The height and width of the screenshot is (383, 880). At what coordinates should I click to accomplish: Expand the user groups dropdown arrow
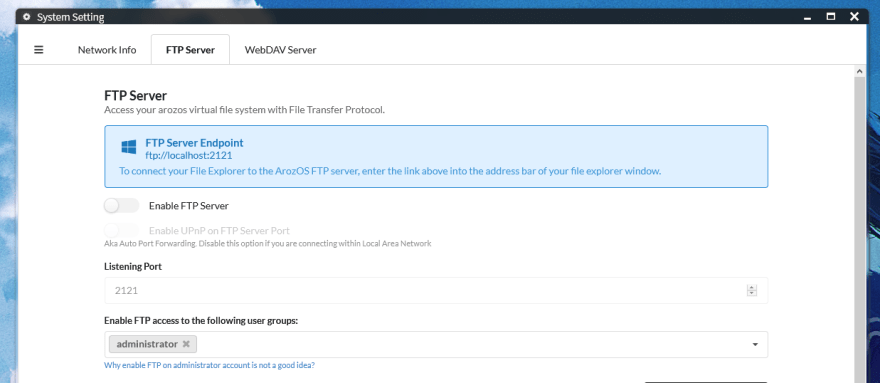755,344
